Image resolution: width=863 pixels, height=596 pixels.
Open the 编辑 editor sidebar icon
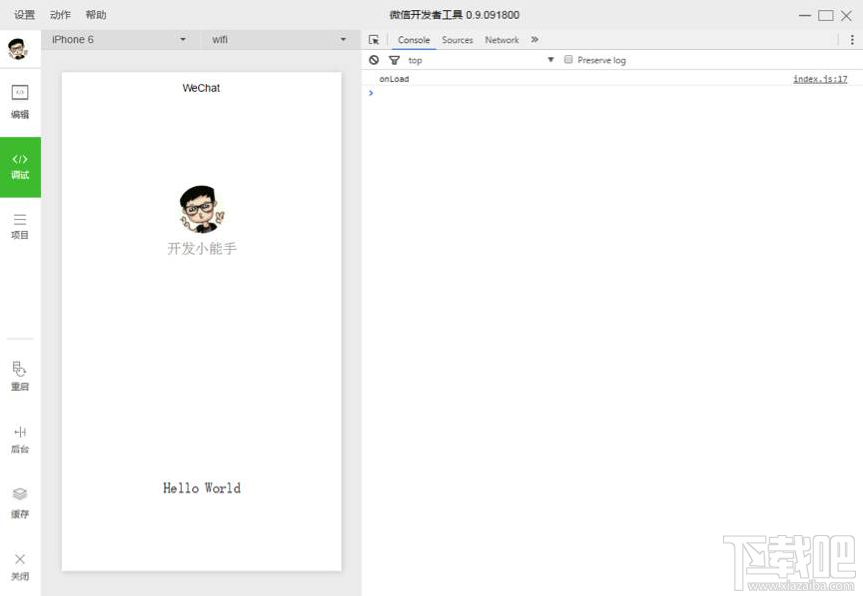[x=20, y=102]
